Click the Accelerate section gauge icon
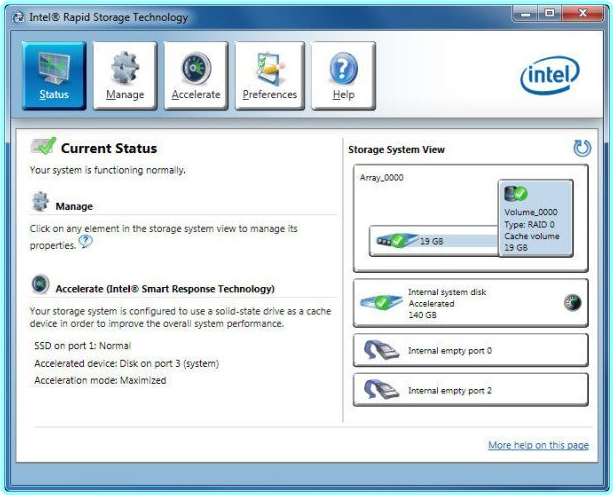 point(40,284)
